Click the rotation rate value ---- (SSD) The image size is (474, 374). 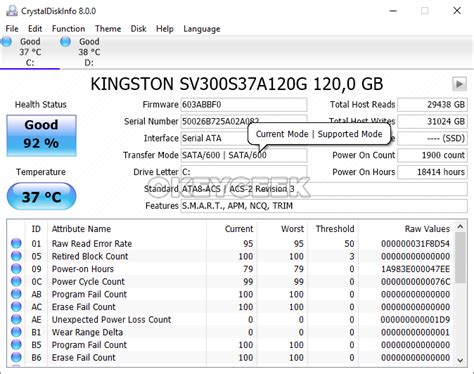click(432, 138)
